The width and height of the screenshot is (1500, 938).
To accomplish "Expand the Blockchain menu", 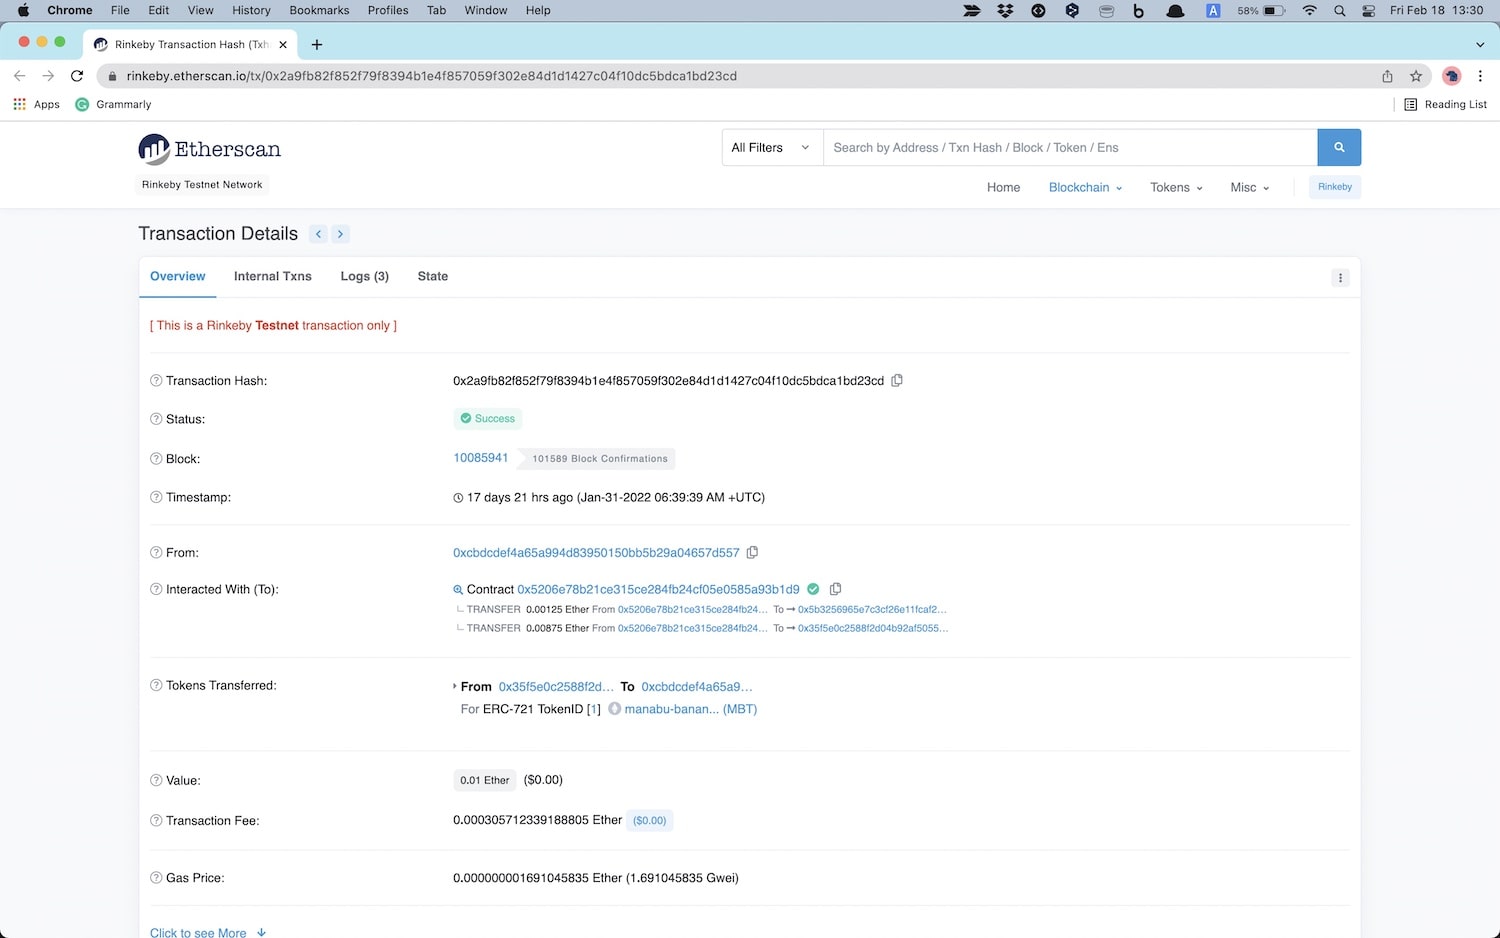I will click(1085, 187).
